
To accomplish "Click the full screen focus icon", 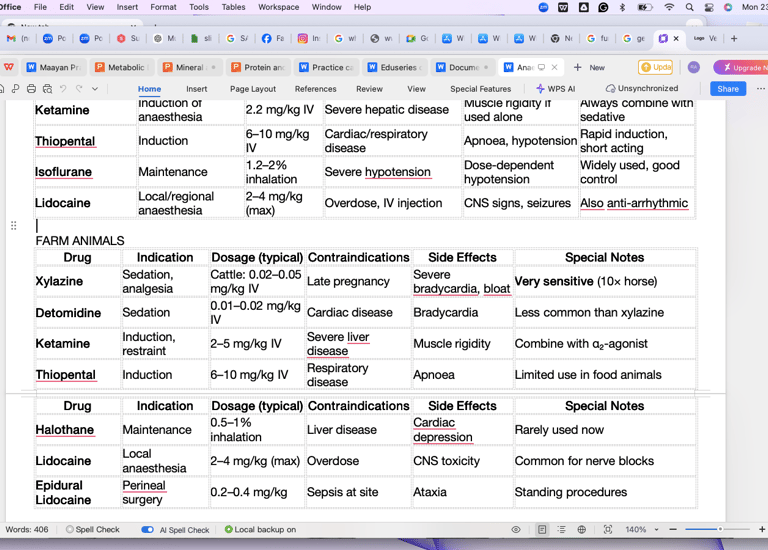I will 608,529.
